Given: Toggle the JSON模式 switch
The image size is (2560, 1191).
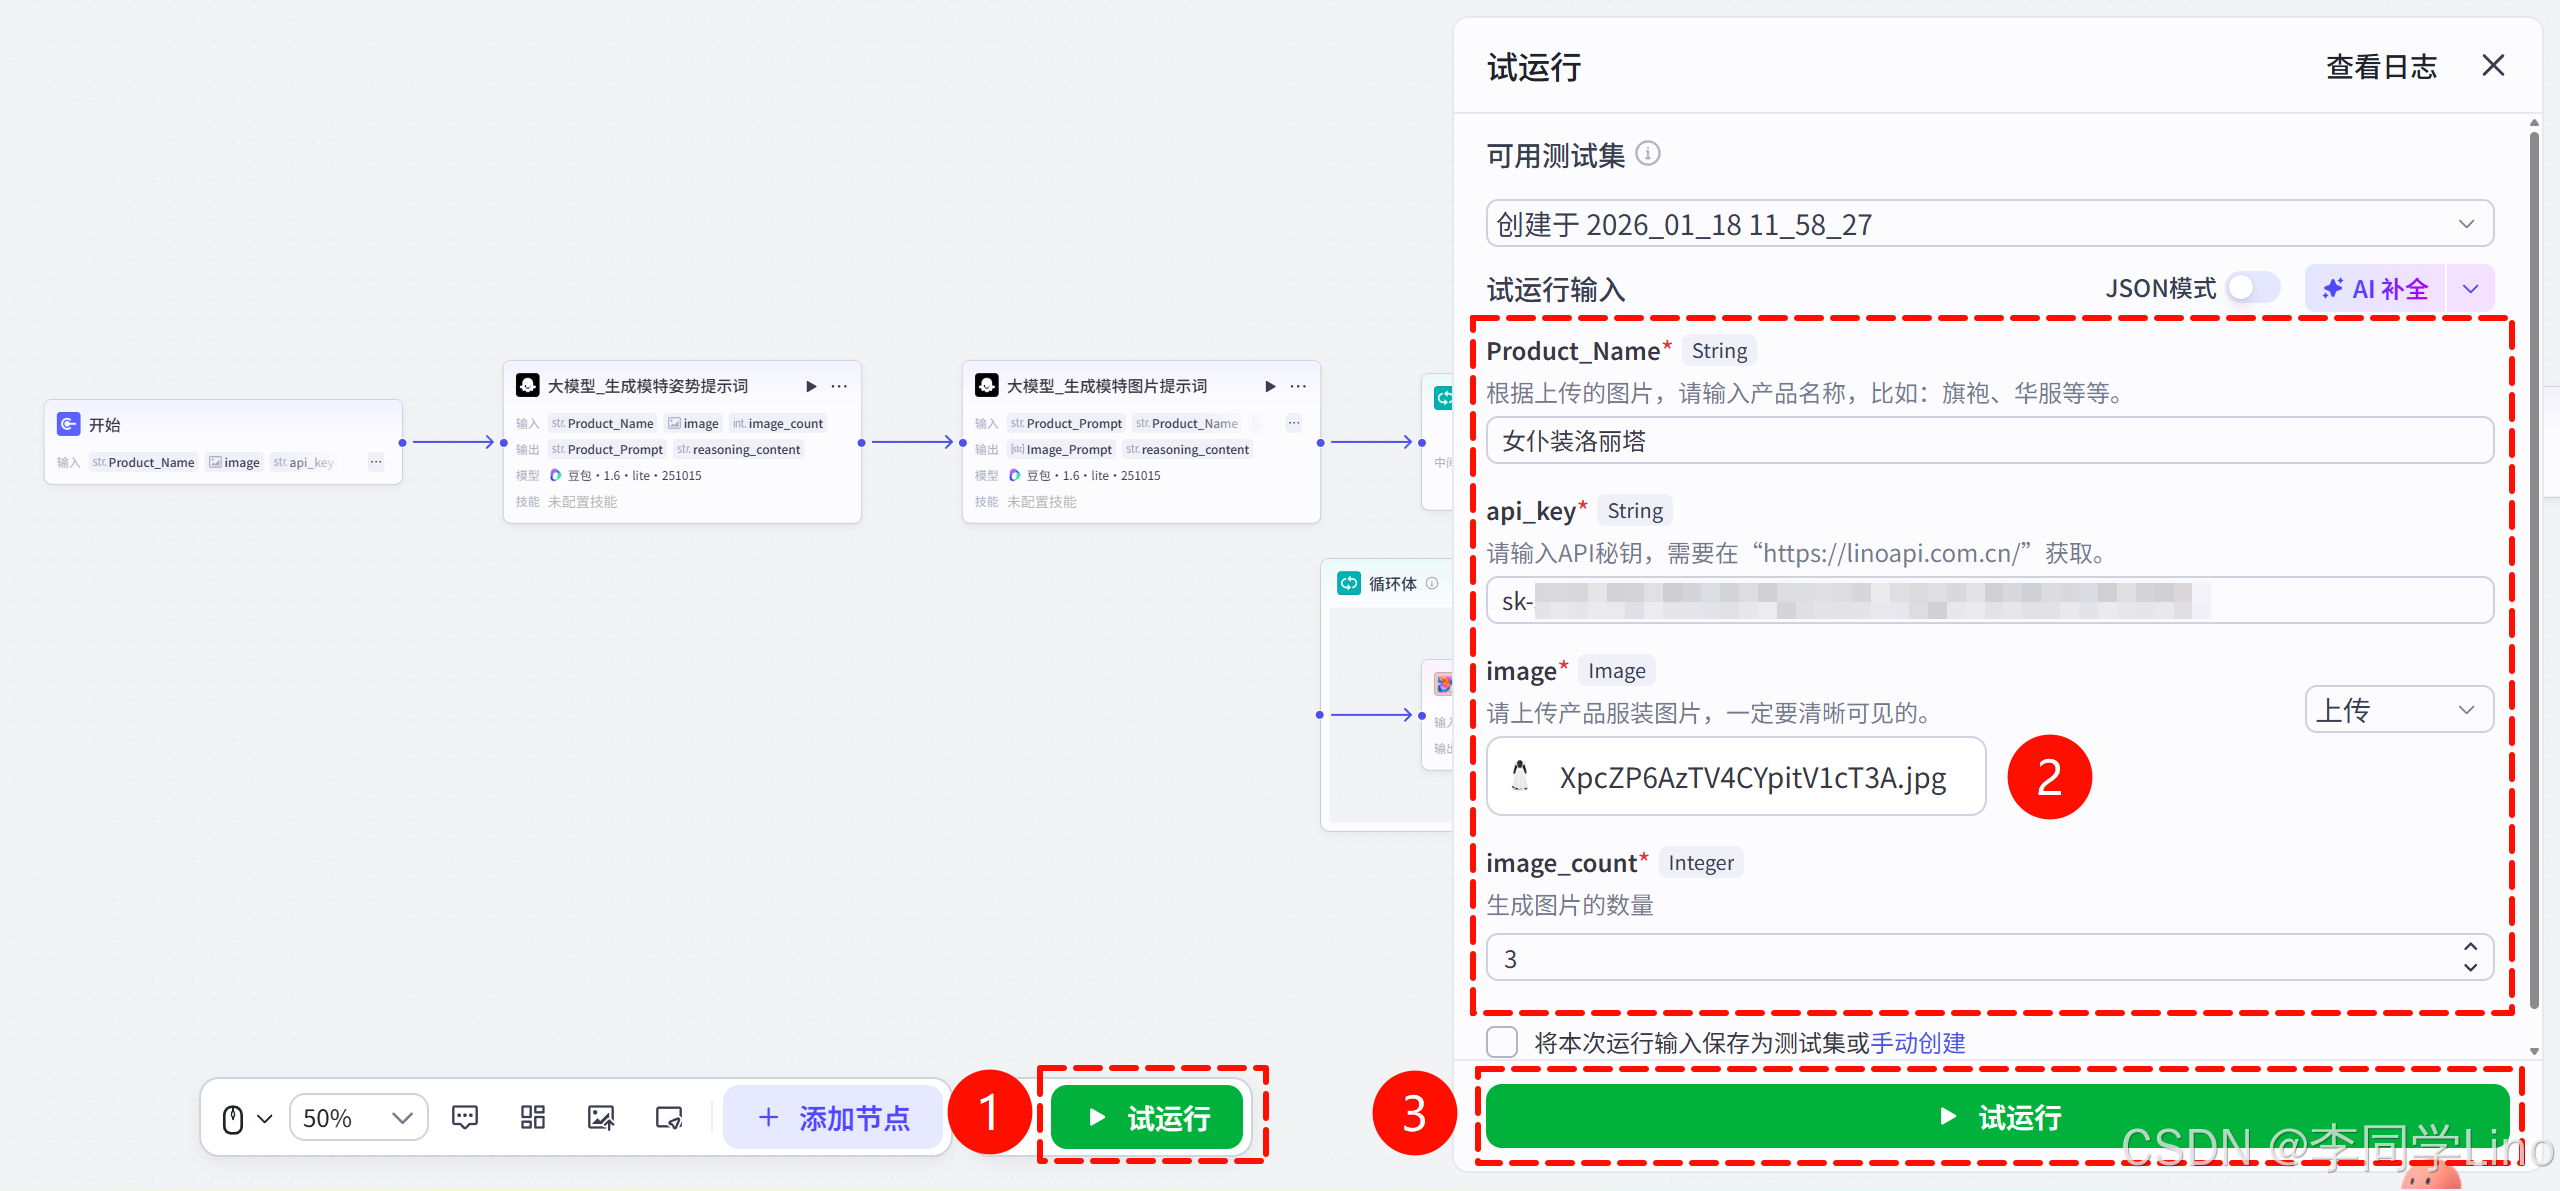Looking at the screenshot, I should (x=2252, y=288).
